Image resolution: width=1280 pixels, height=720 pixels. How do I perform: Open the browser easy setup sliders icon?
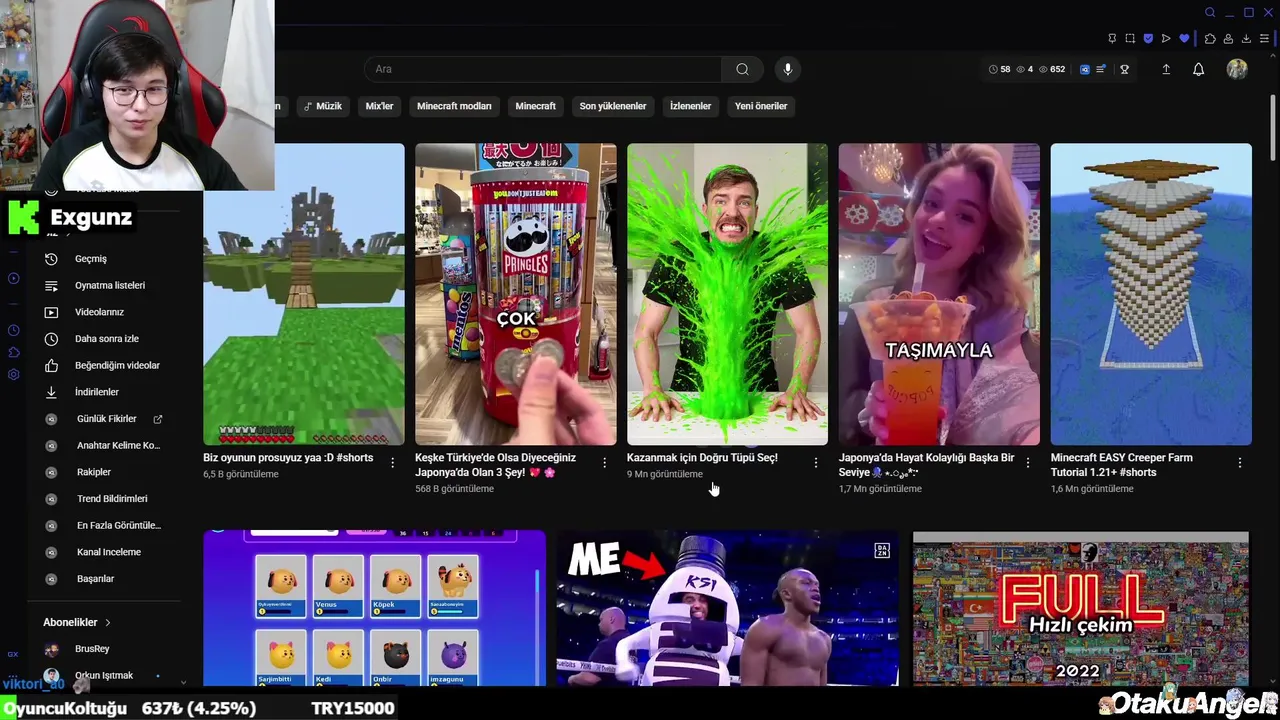point(1264,39)
